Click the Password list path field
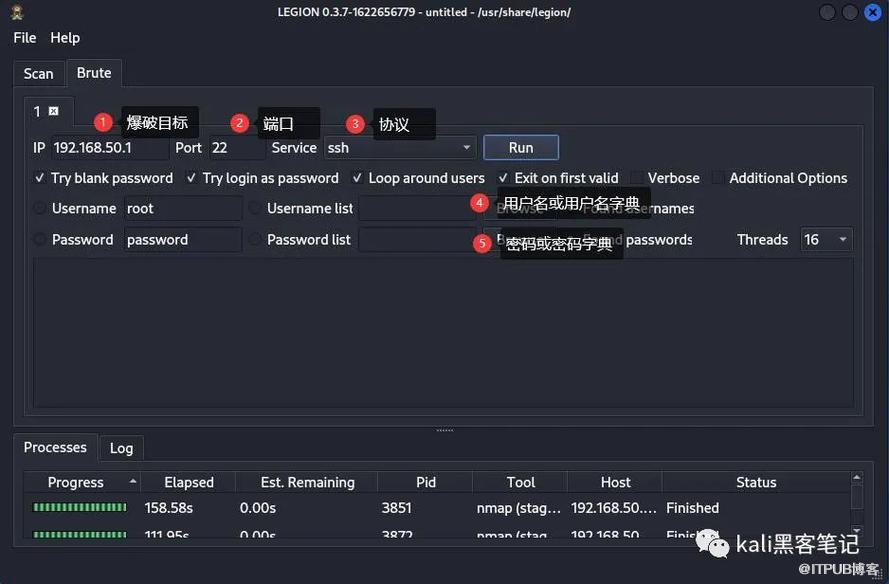Screen dimensions: 889x584 [x=417, y=240]
